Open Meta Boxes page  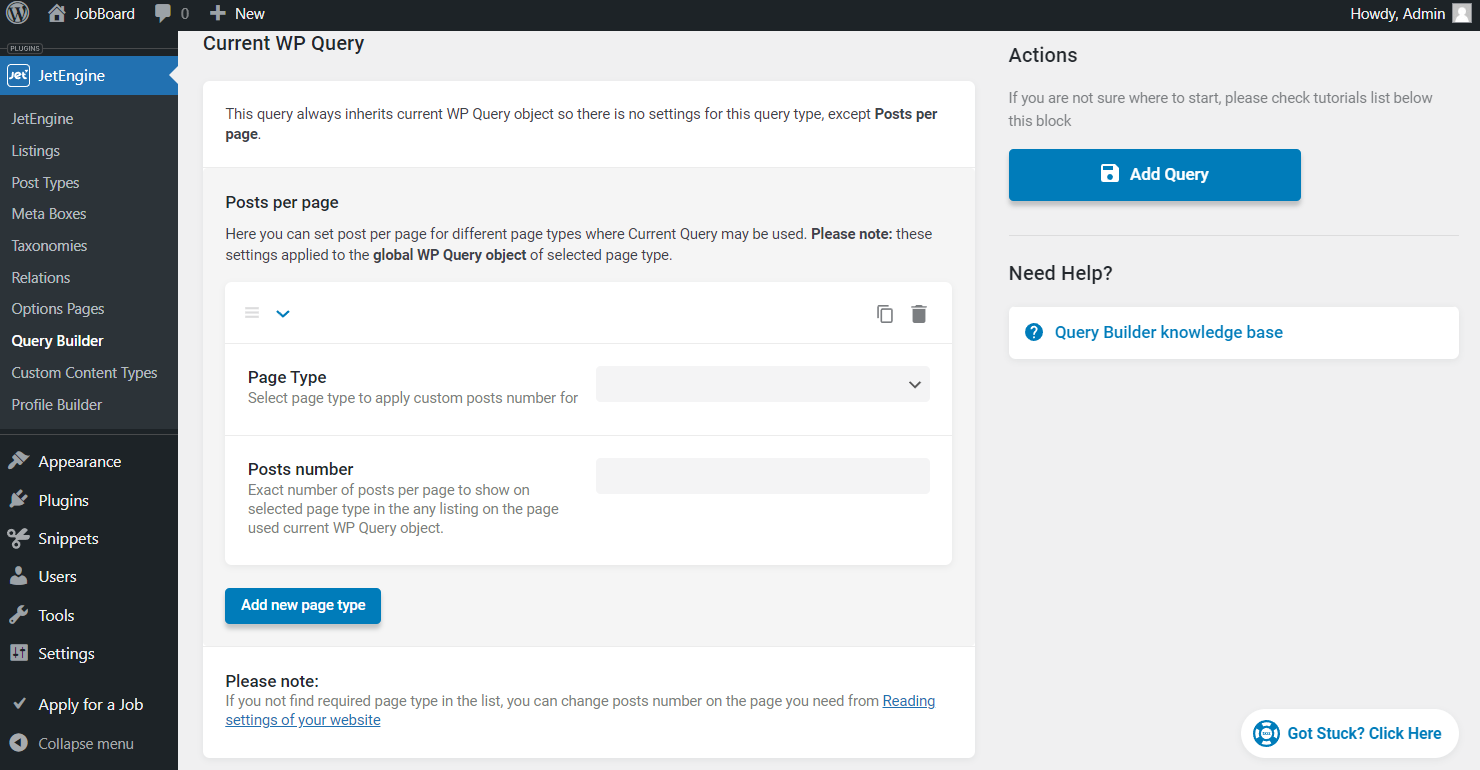[x=49, y=214]
